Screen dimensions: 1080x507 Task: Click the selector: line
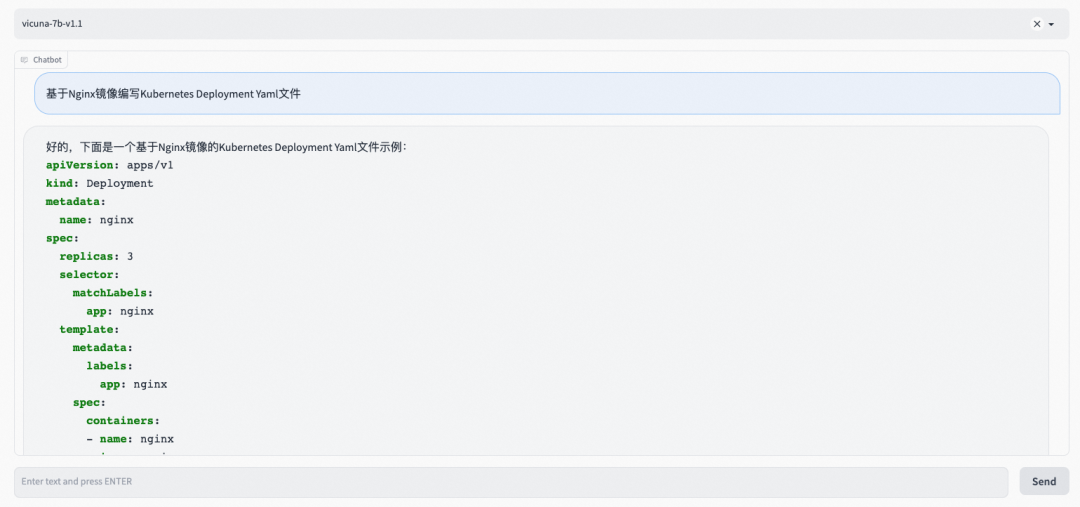click(90, 275)
